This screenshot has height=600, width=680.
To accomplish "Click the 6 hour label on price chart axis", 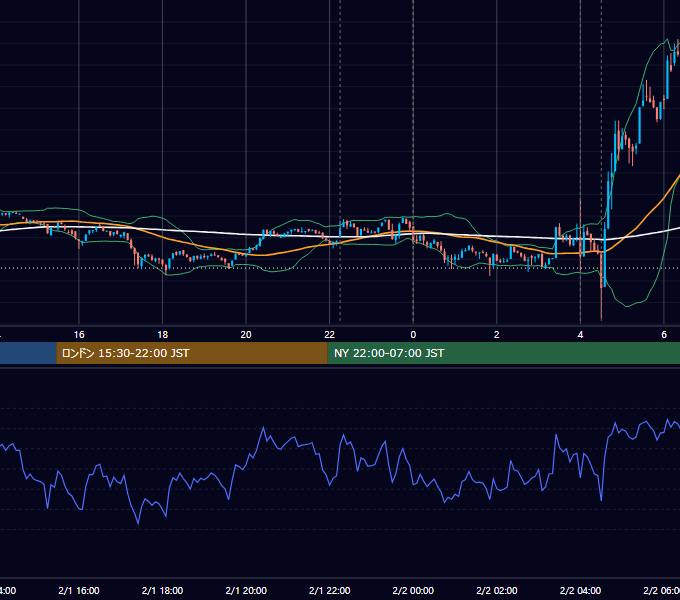I will (x=664, y=335).
